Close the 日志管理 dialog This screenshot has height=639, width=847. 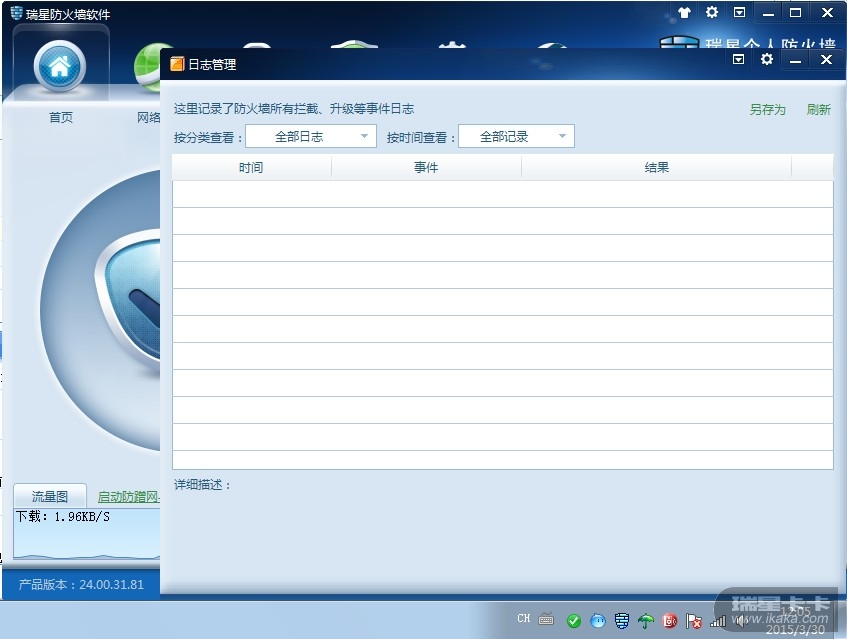[826, 59]
